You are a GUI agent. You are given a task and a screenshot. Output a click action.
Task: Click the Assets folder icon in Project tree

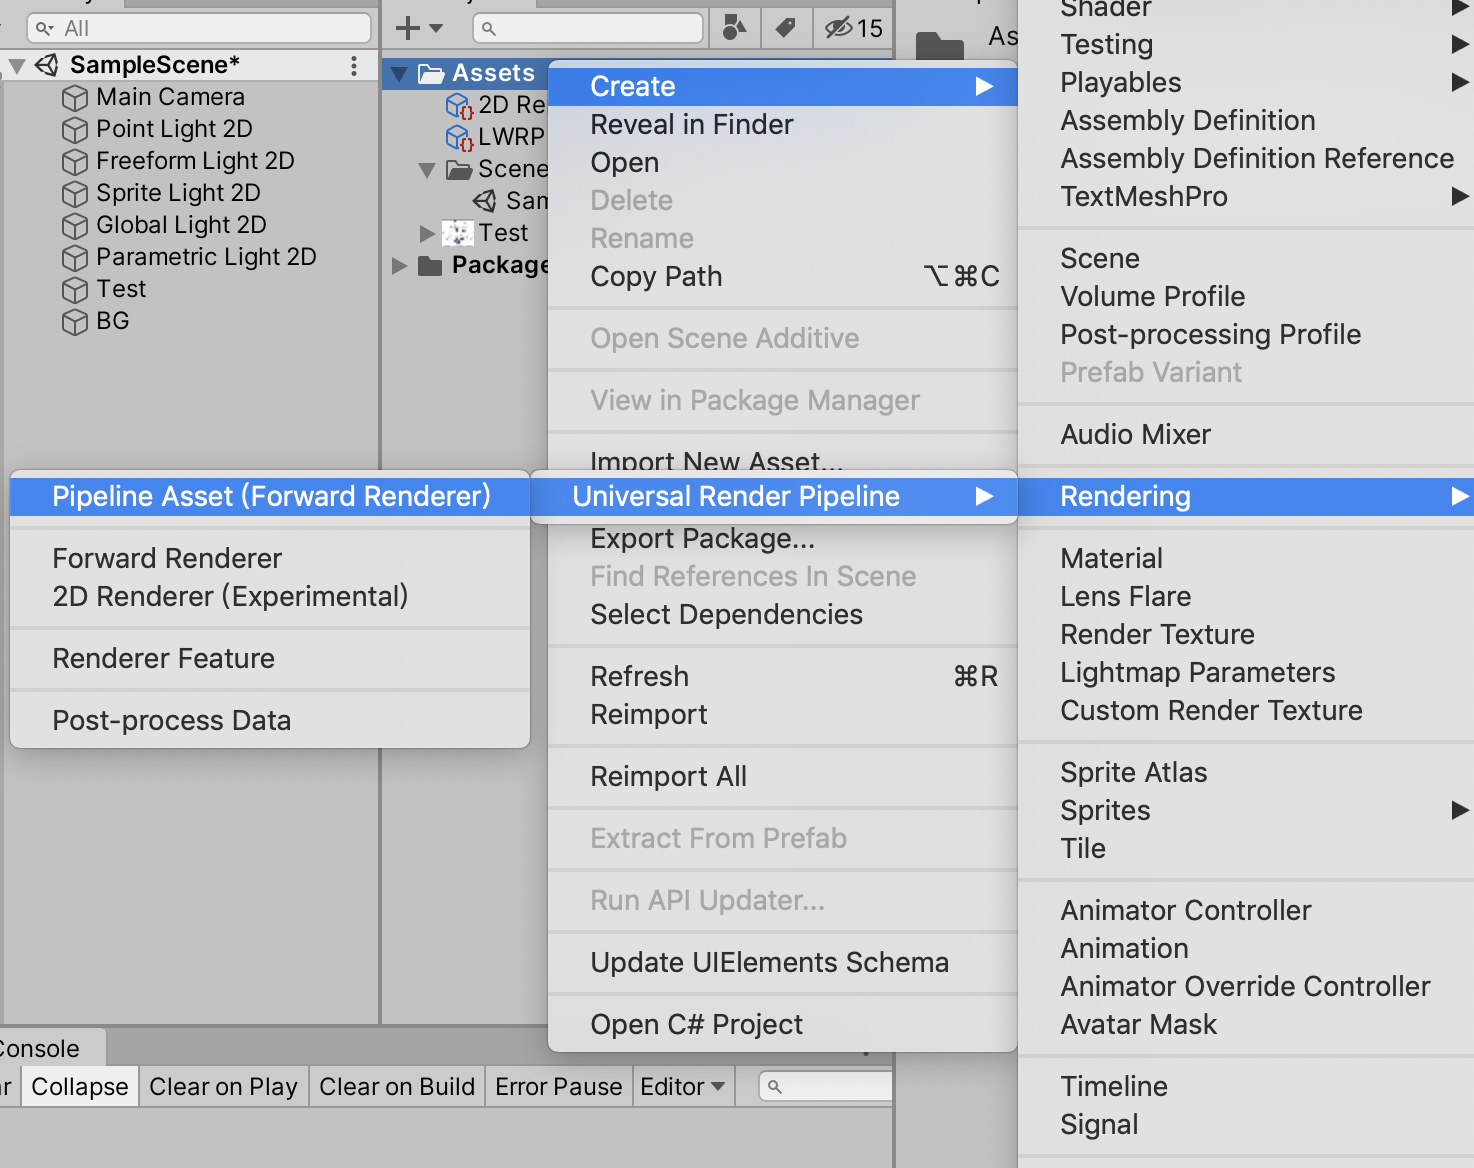431,73
